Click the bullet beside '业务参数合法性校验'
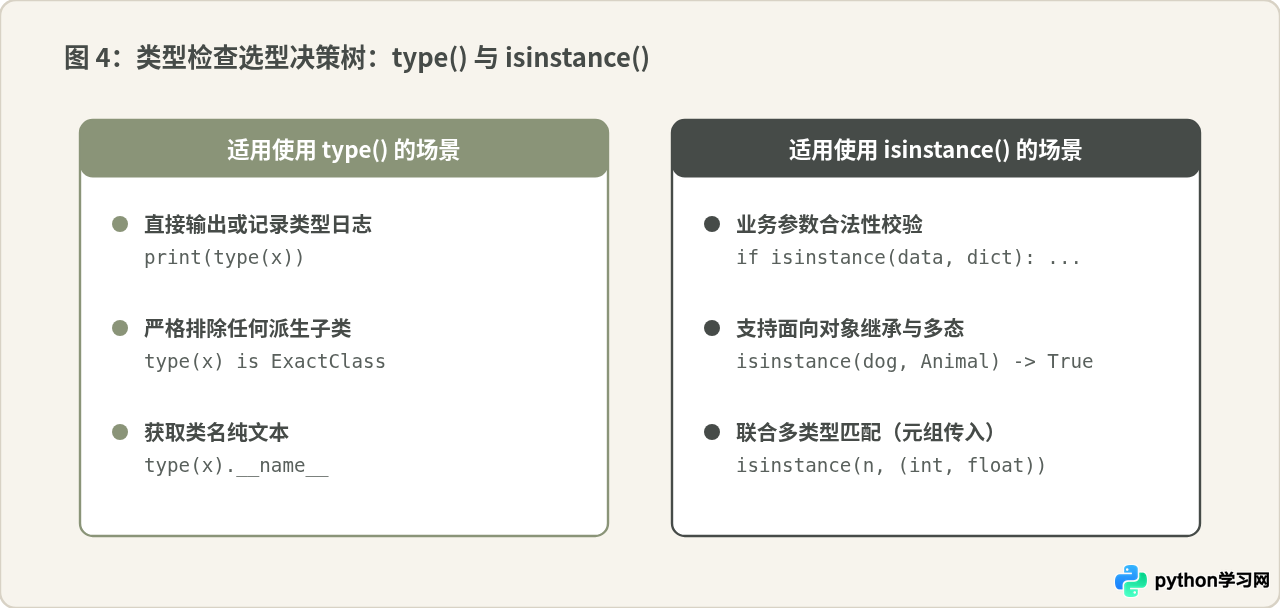The height and width of the screenshot is (608, 1280). [712, 224]
